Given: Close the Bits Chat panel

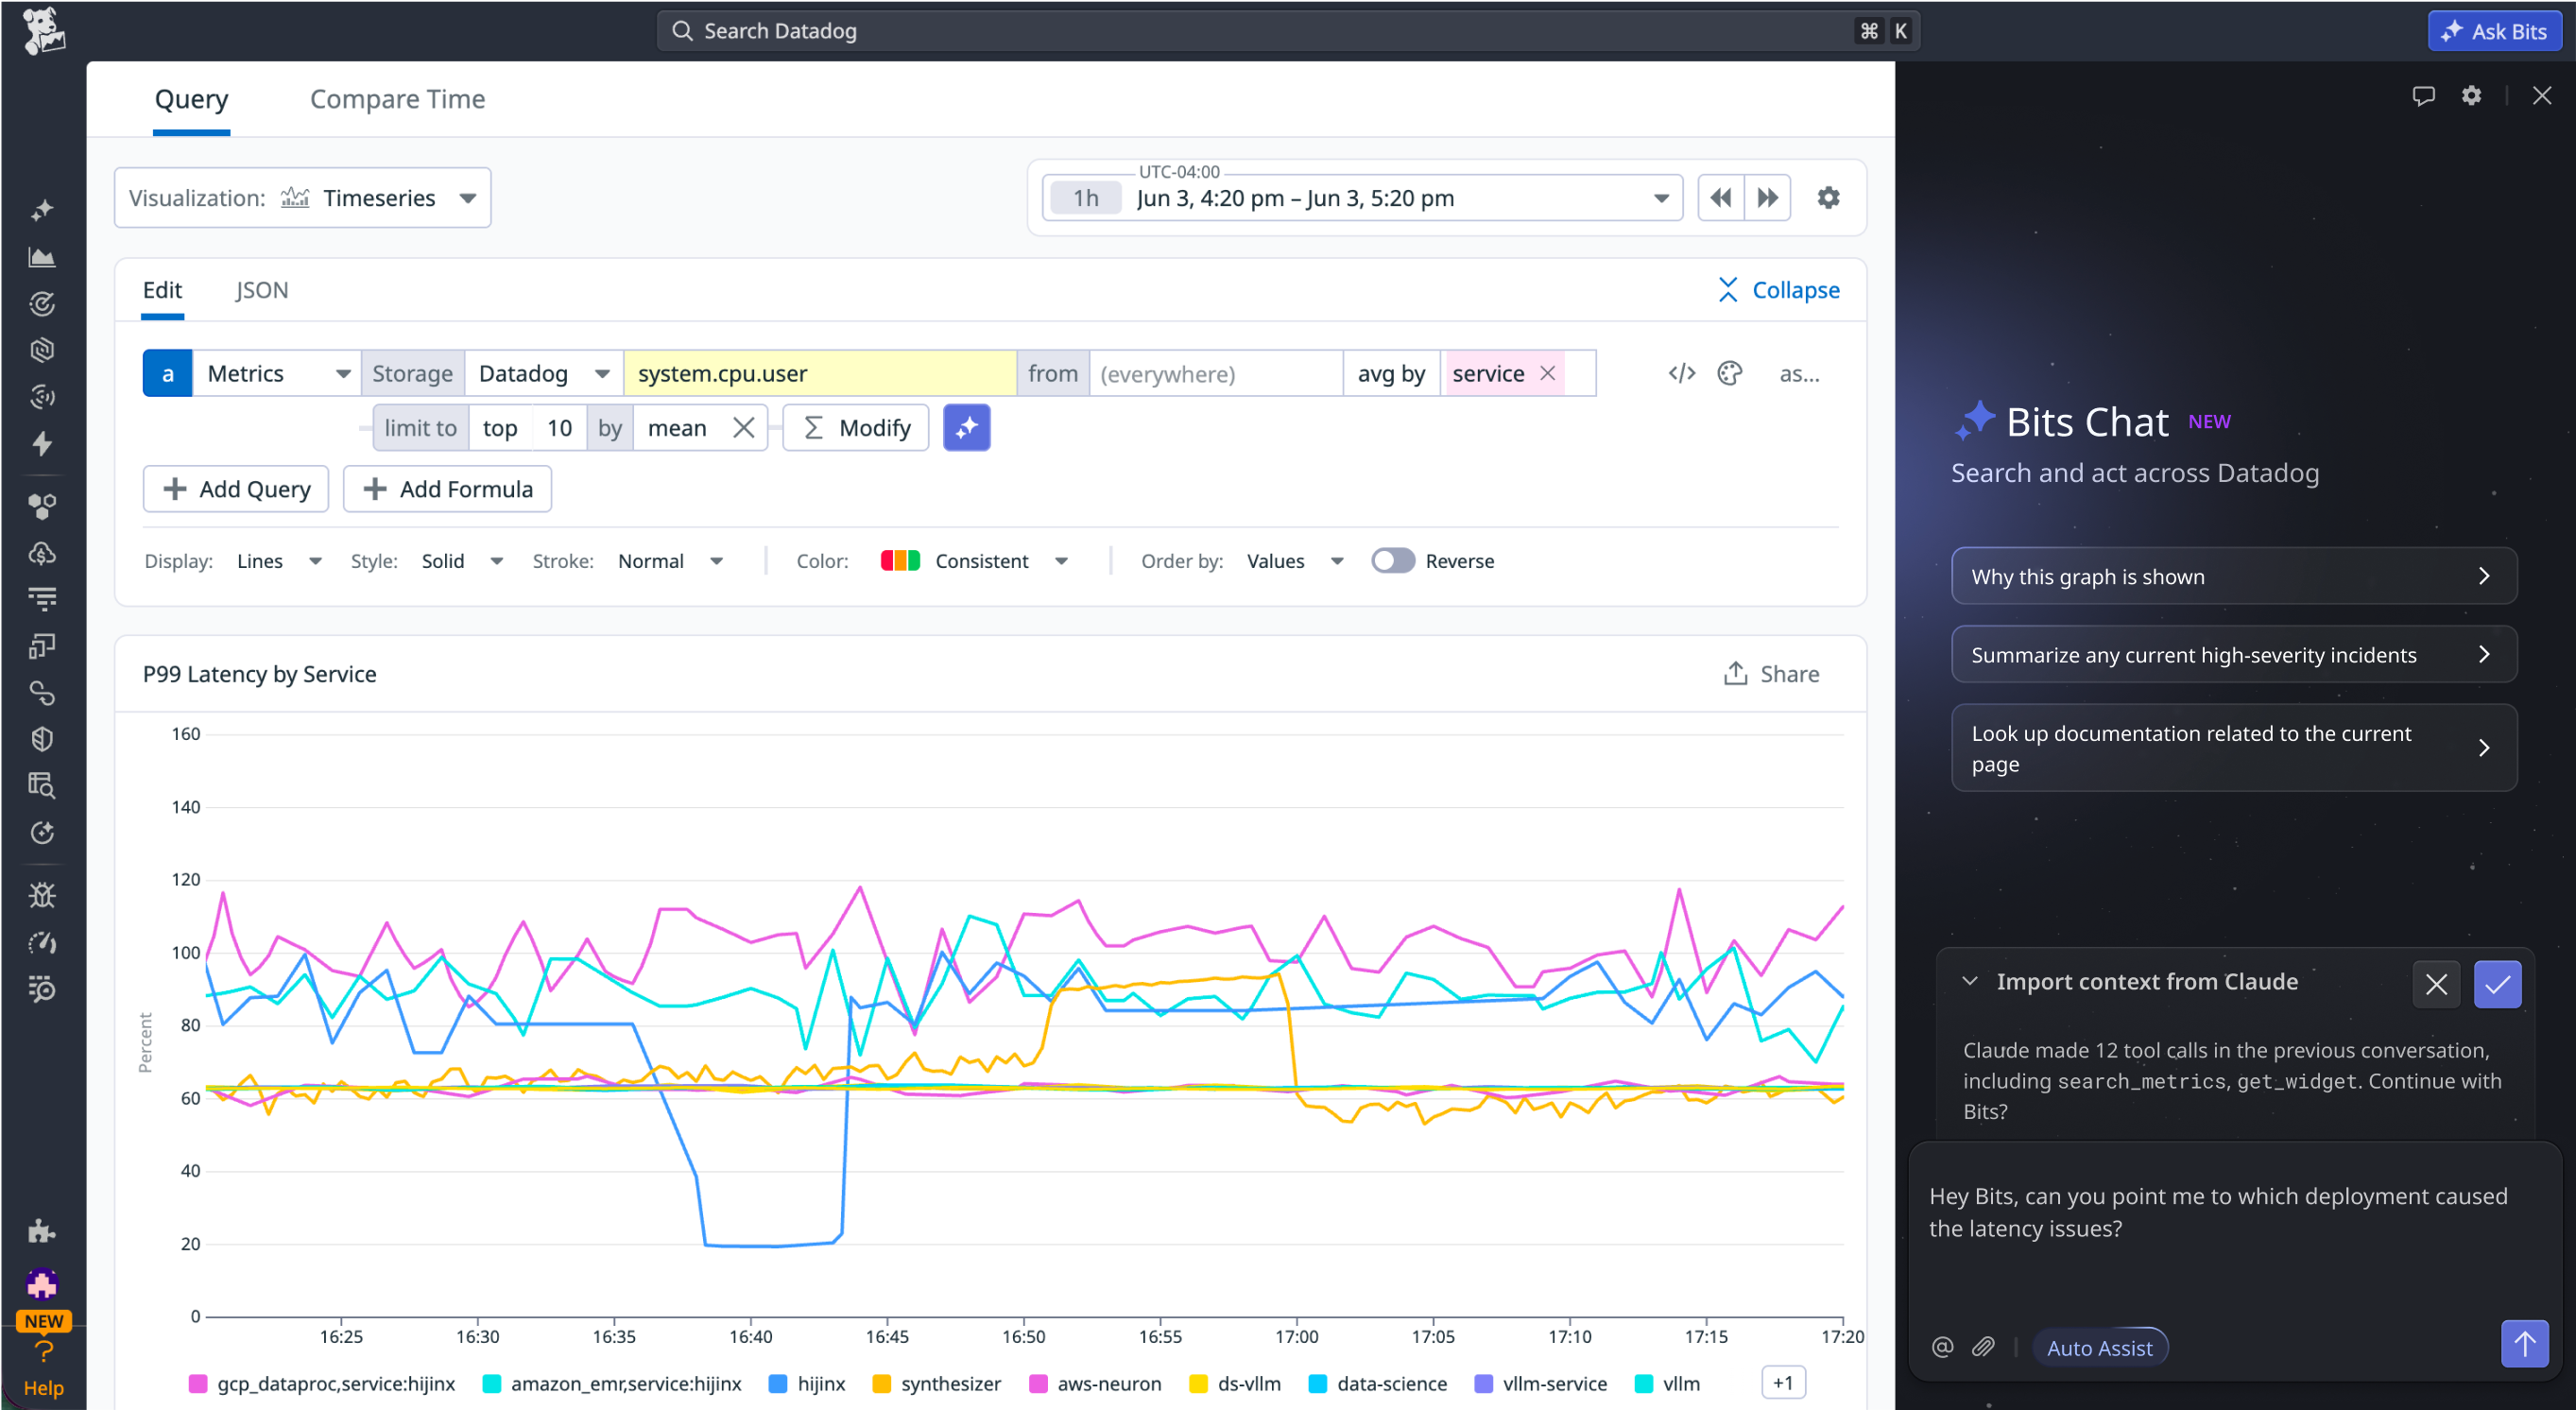Looking at the screenshot, I should [2542, 96].
